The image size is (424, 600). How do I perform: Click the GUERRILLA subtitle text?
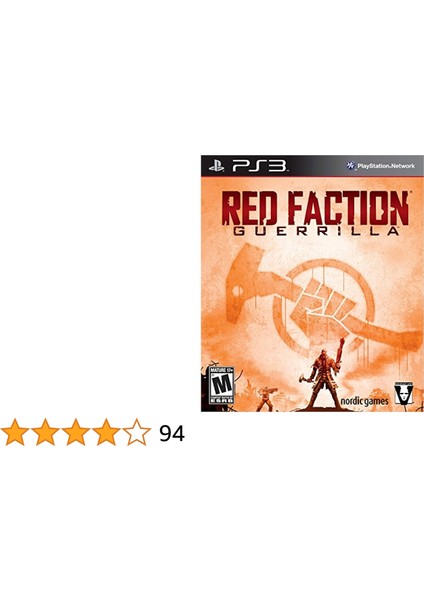(x=314, y=232)
